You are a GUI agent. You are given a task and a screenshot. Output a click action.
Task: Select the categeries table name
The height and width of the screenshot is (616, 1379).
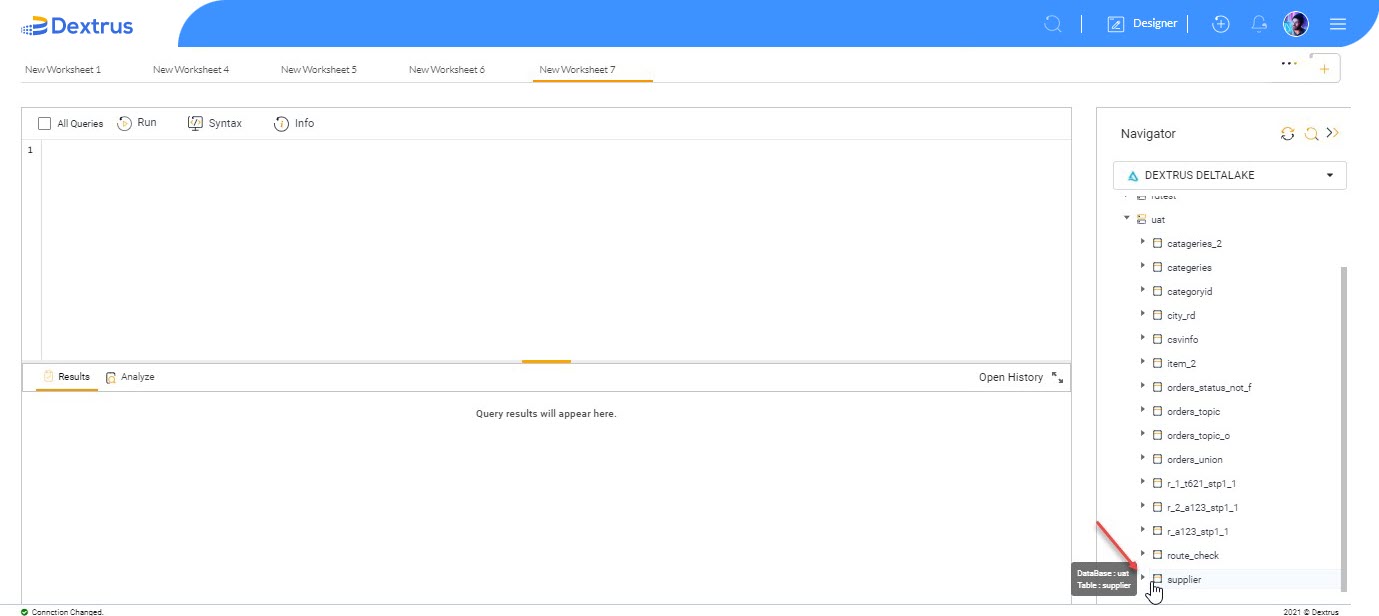(1189, 267)
